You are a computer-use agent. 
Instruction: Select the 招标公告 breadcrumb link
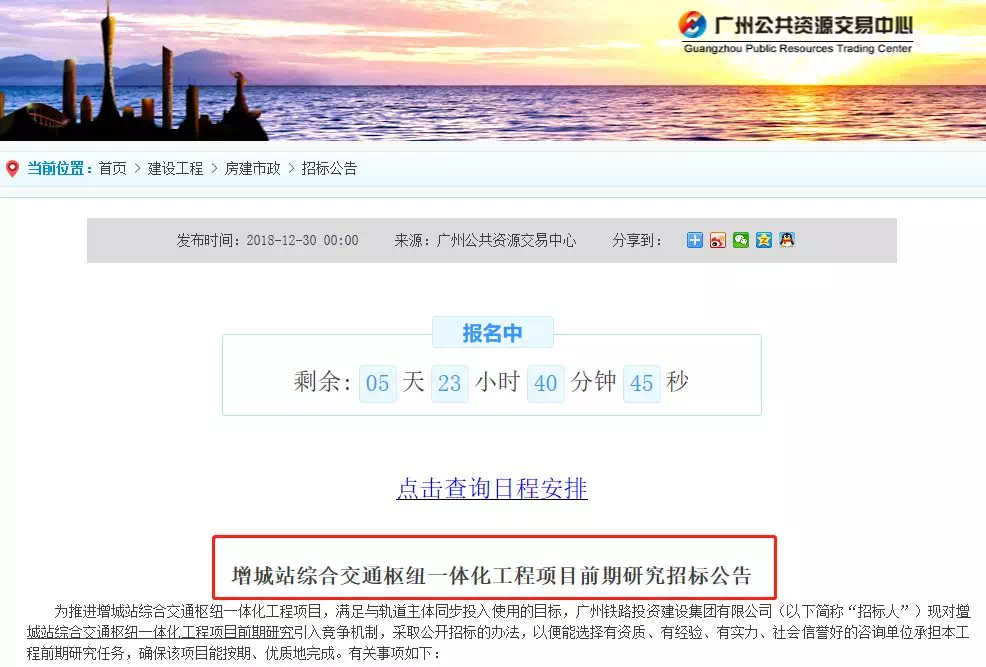click(329, 168)
